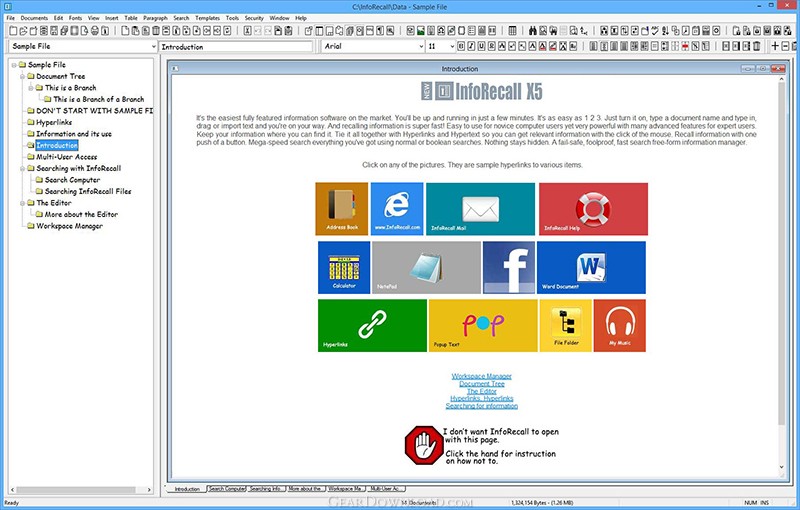Screen dimensions: 800x510
Task: Click the table grid toolbar icon
Action: click(512, 31)
